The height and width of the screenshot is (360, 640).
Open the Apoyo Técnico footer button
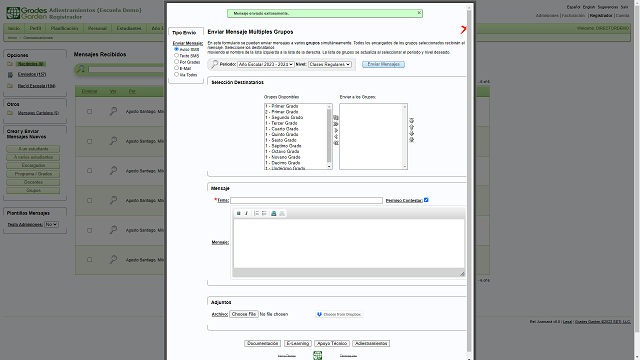pos(332,343)
